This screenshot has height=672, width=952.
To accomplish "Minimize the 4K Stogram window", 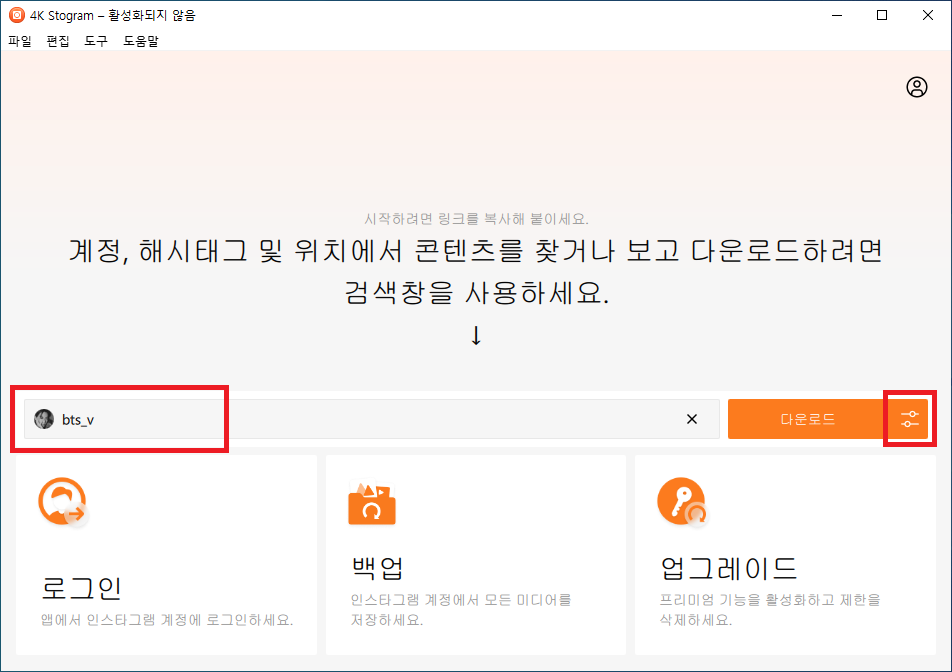I will pos(837,15).
